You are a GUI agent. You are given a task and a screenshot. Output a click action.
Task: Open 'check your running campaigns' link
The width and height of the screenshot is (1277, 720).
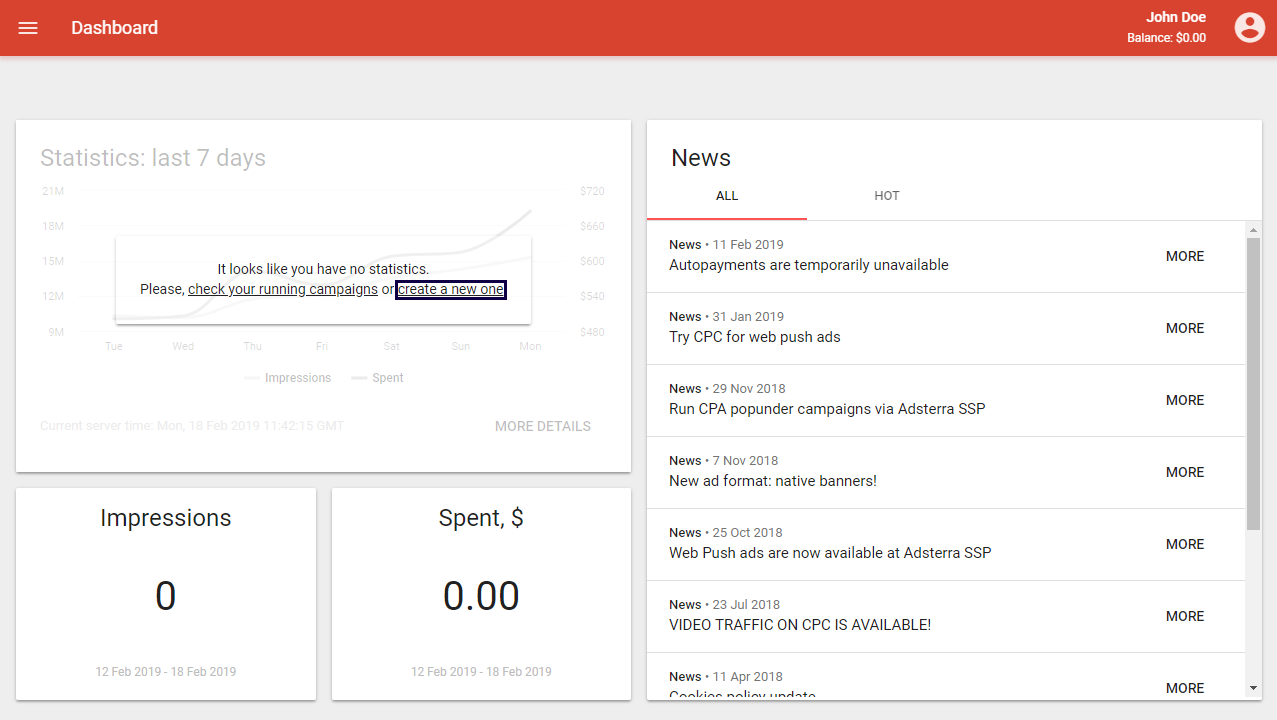(x=283, y=290)
